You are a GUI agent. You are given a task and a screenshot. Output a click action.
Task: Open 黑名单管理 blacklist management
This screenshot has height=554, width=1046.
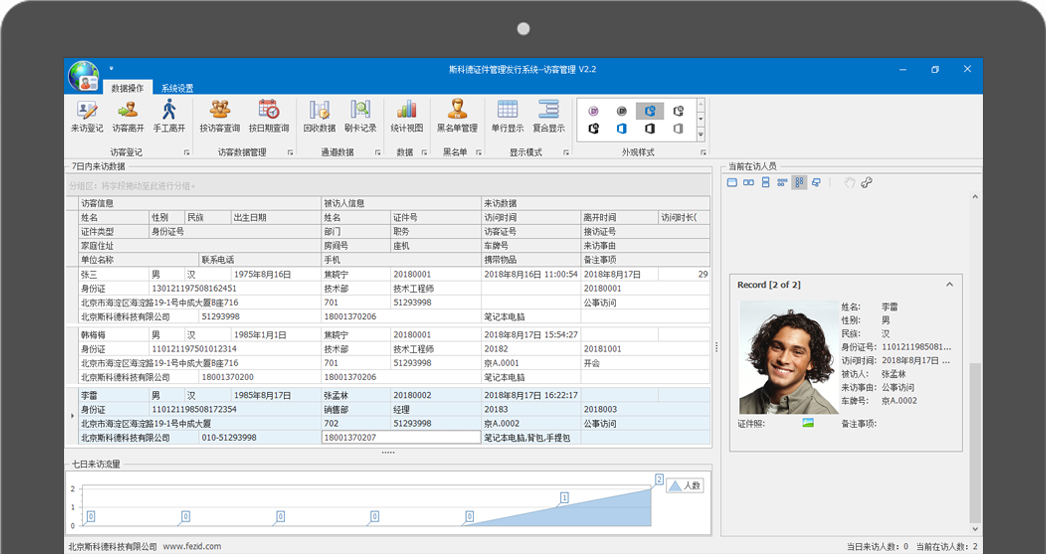pos(457,115)
